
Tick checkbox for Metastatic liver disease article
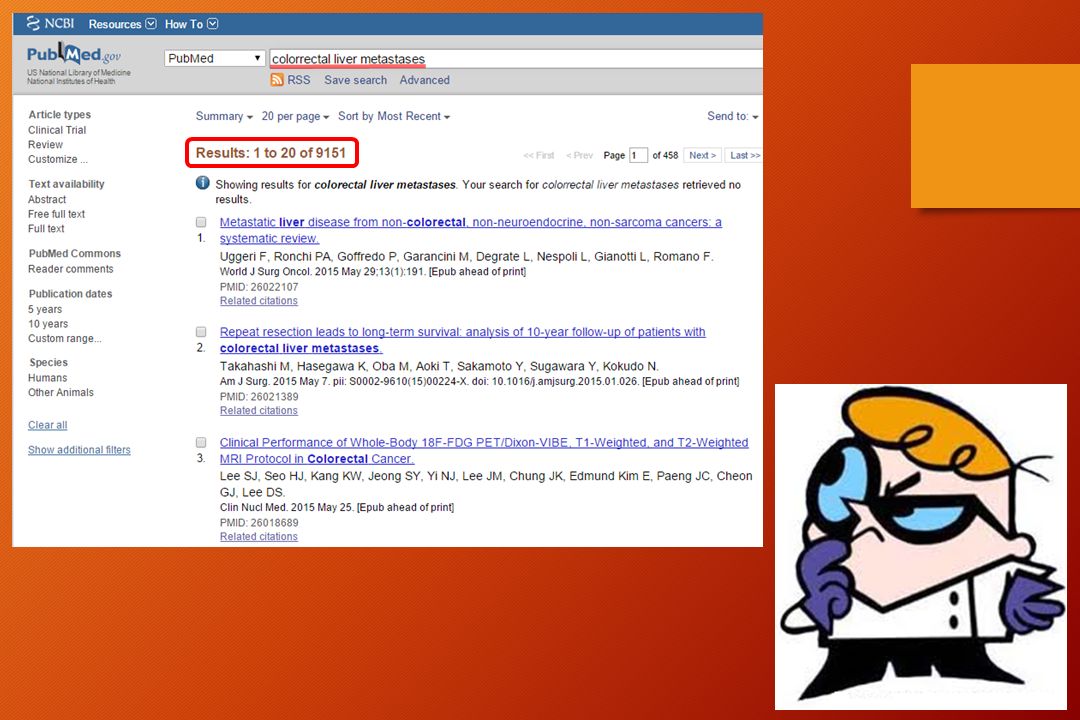coord(201,222)
